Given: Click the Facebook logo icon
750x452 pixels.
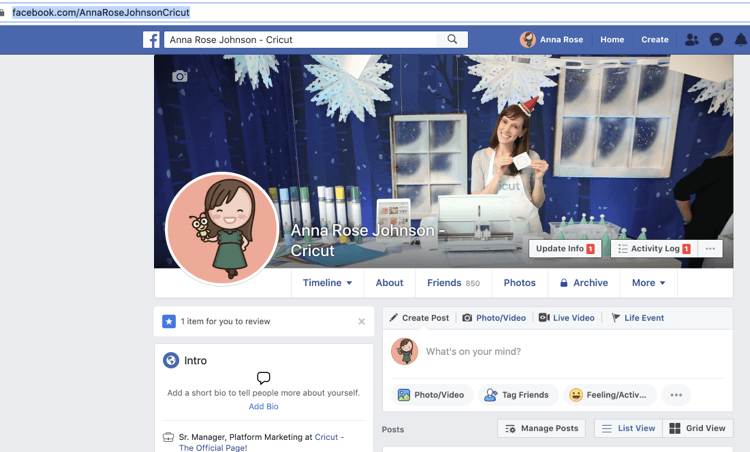Looking at the screenshot, I should coord(151,40).
